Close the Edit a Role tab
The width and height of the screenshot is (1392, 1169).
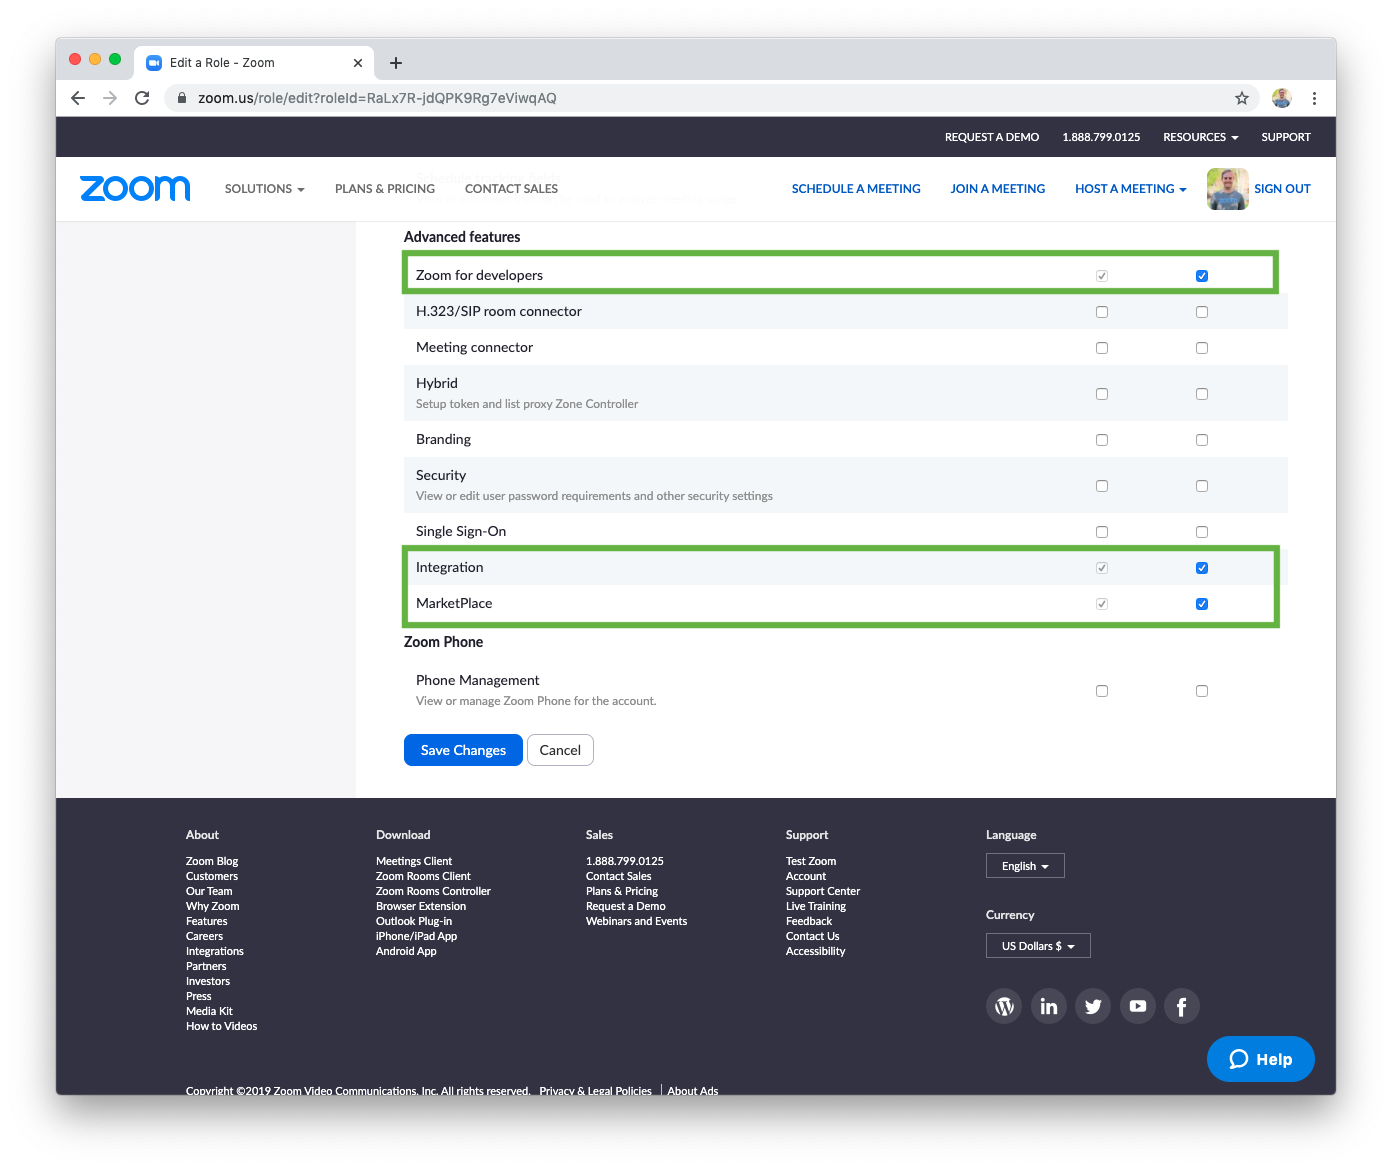(x=358, y=63)
